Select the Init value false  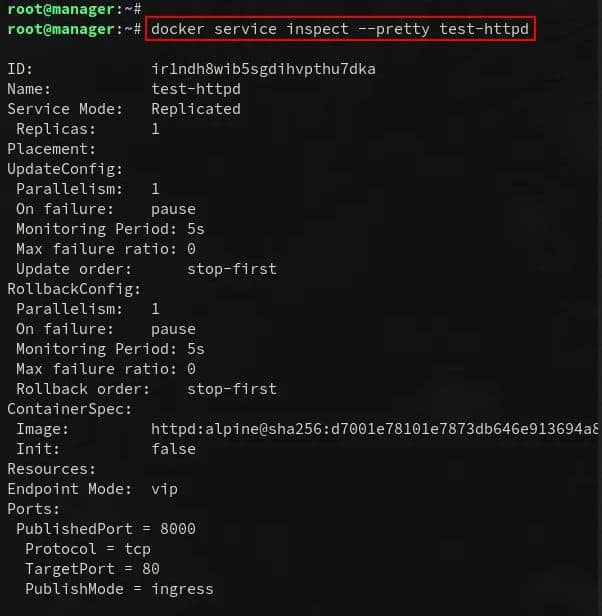[173, 449]
